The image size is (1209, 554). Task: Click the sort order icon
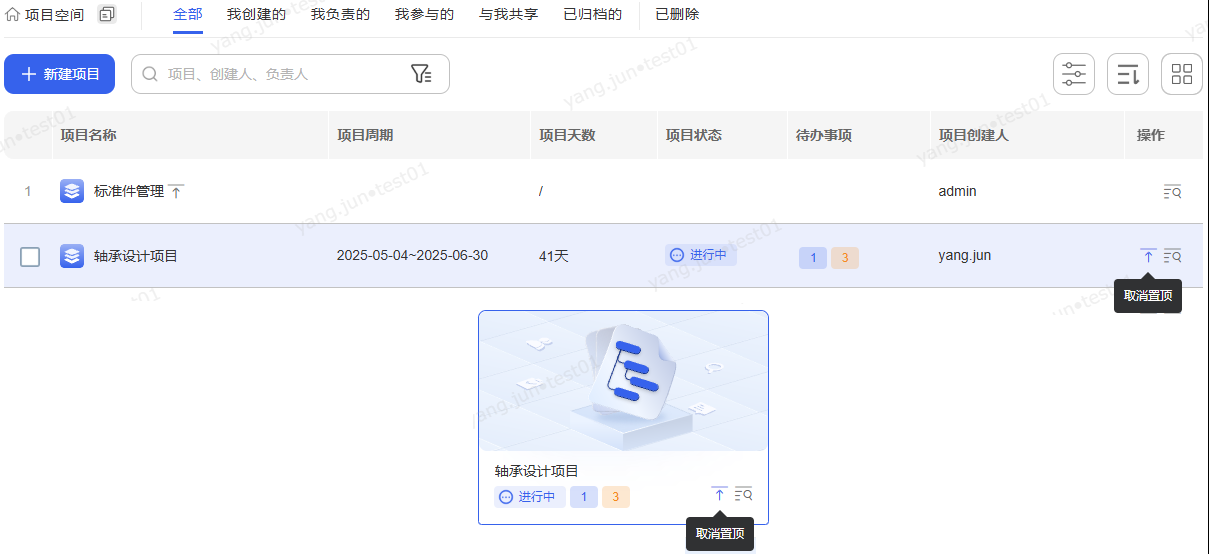(1128, 74)
